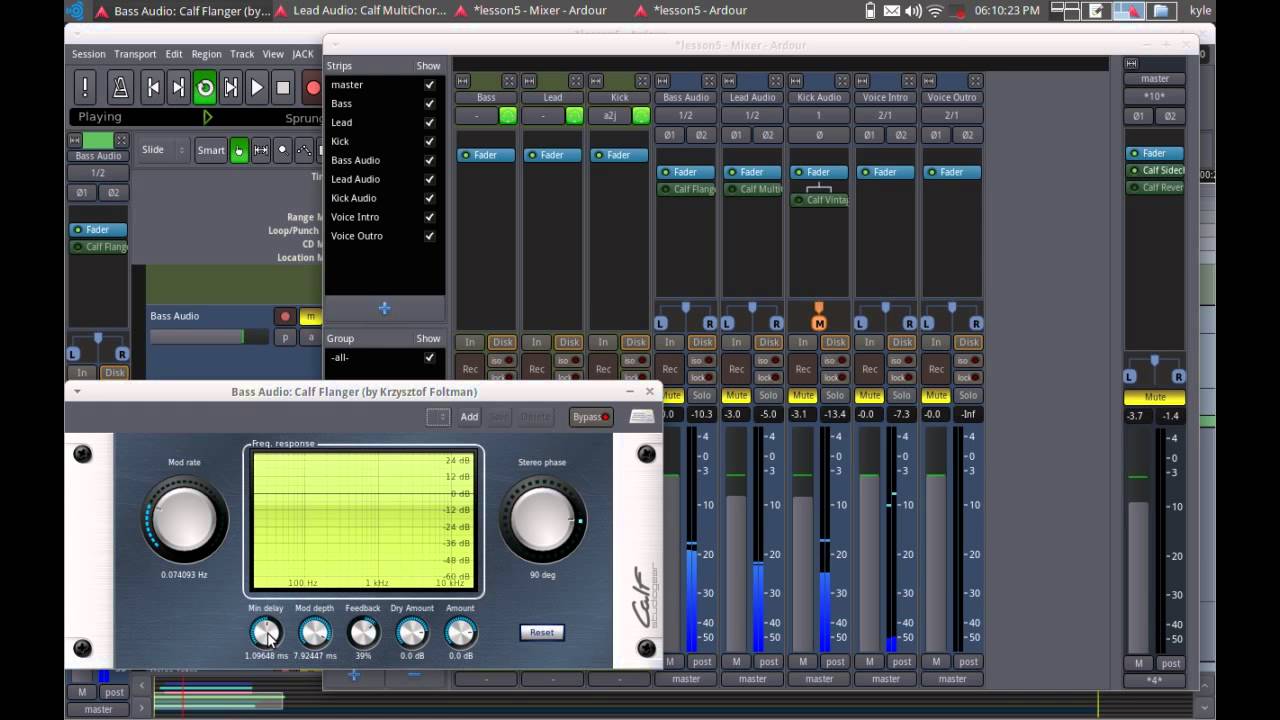Click the MIDI input green icon on Bass strip

[508, 116]
